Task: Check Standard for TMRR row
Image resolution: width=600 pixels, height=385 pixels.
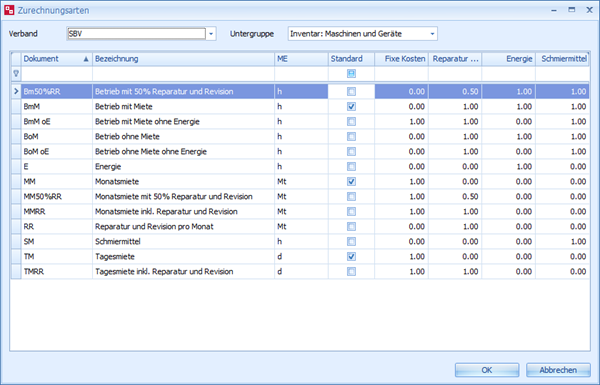Action: (x=351, y=271)
